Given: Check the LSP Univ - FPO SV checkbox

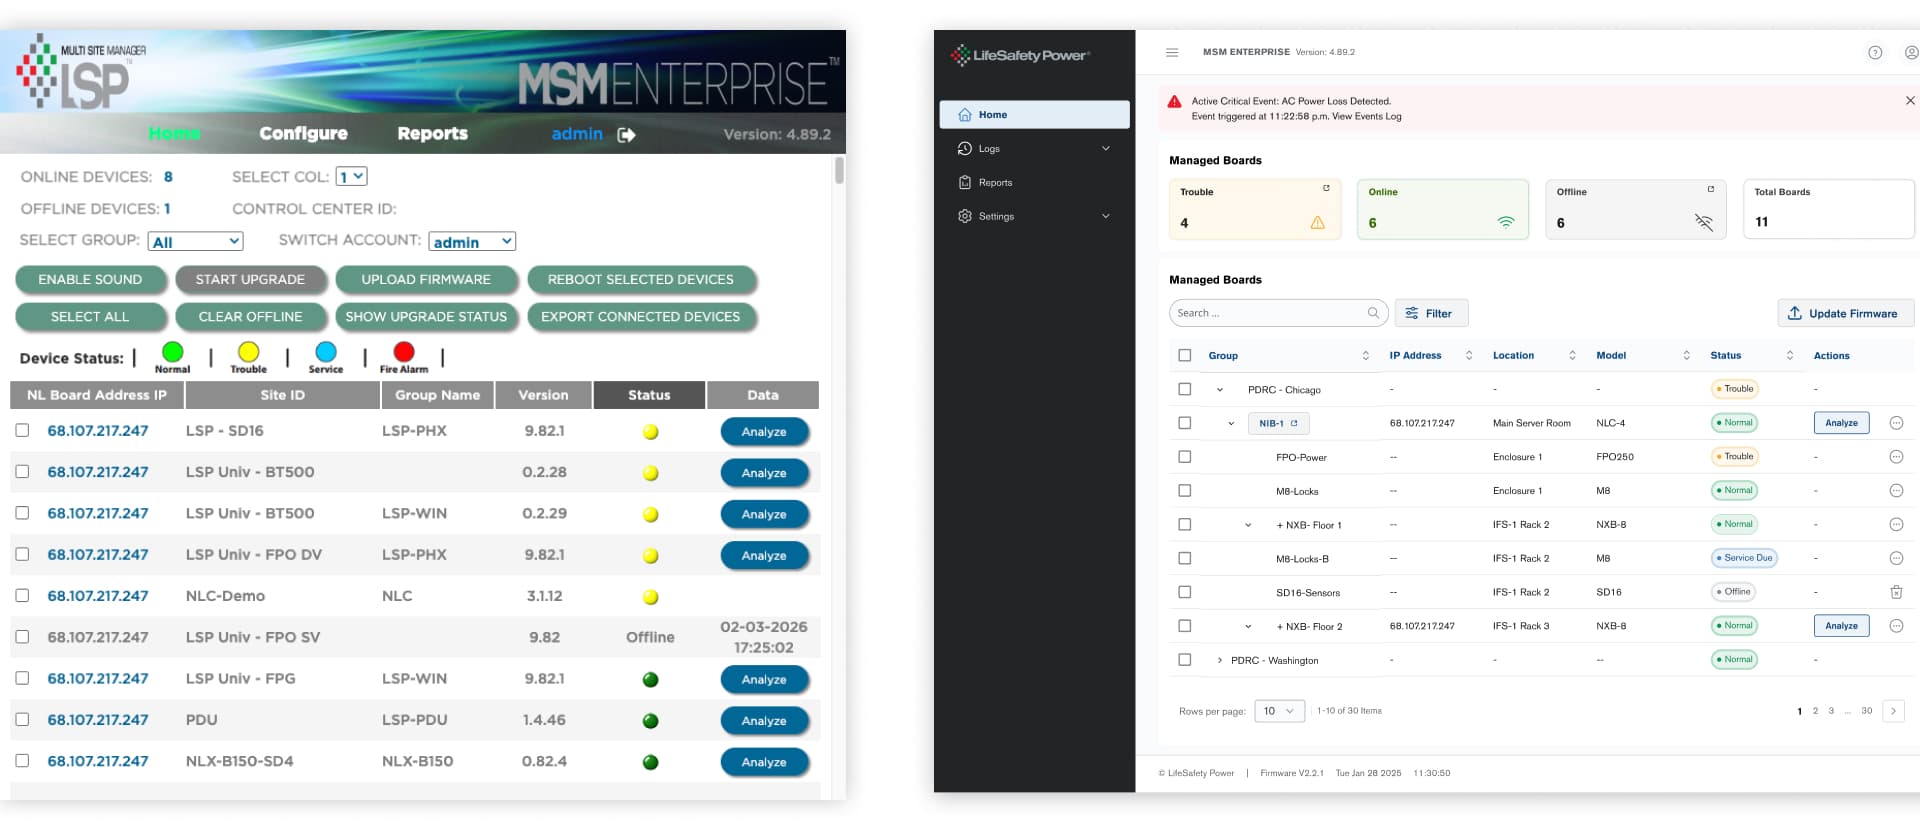Looking at the screenshot, I should (22, 637).
